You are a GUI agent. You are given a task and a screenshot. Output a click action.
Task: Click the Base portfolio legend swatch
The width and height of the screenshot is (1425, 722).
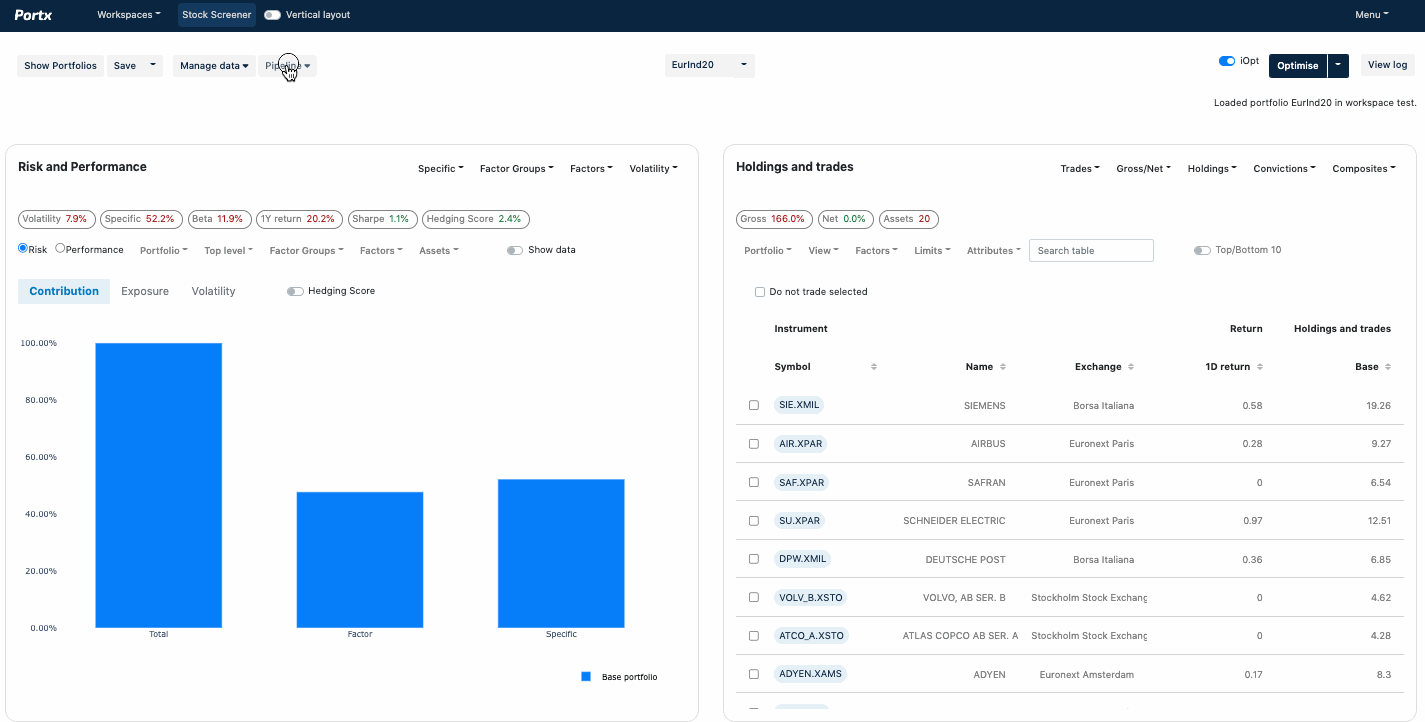point(585,677)
